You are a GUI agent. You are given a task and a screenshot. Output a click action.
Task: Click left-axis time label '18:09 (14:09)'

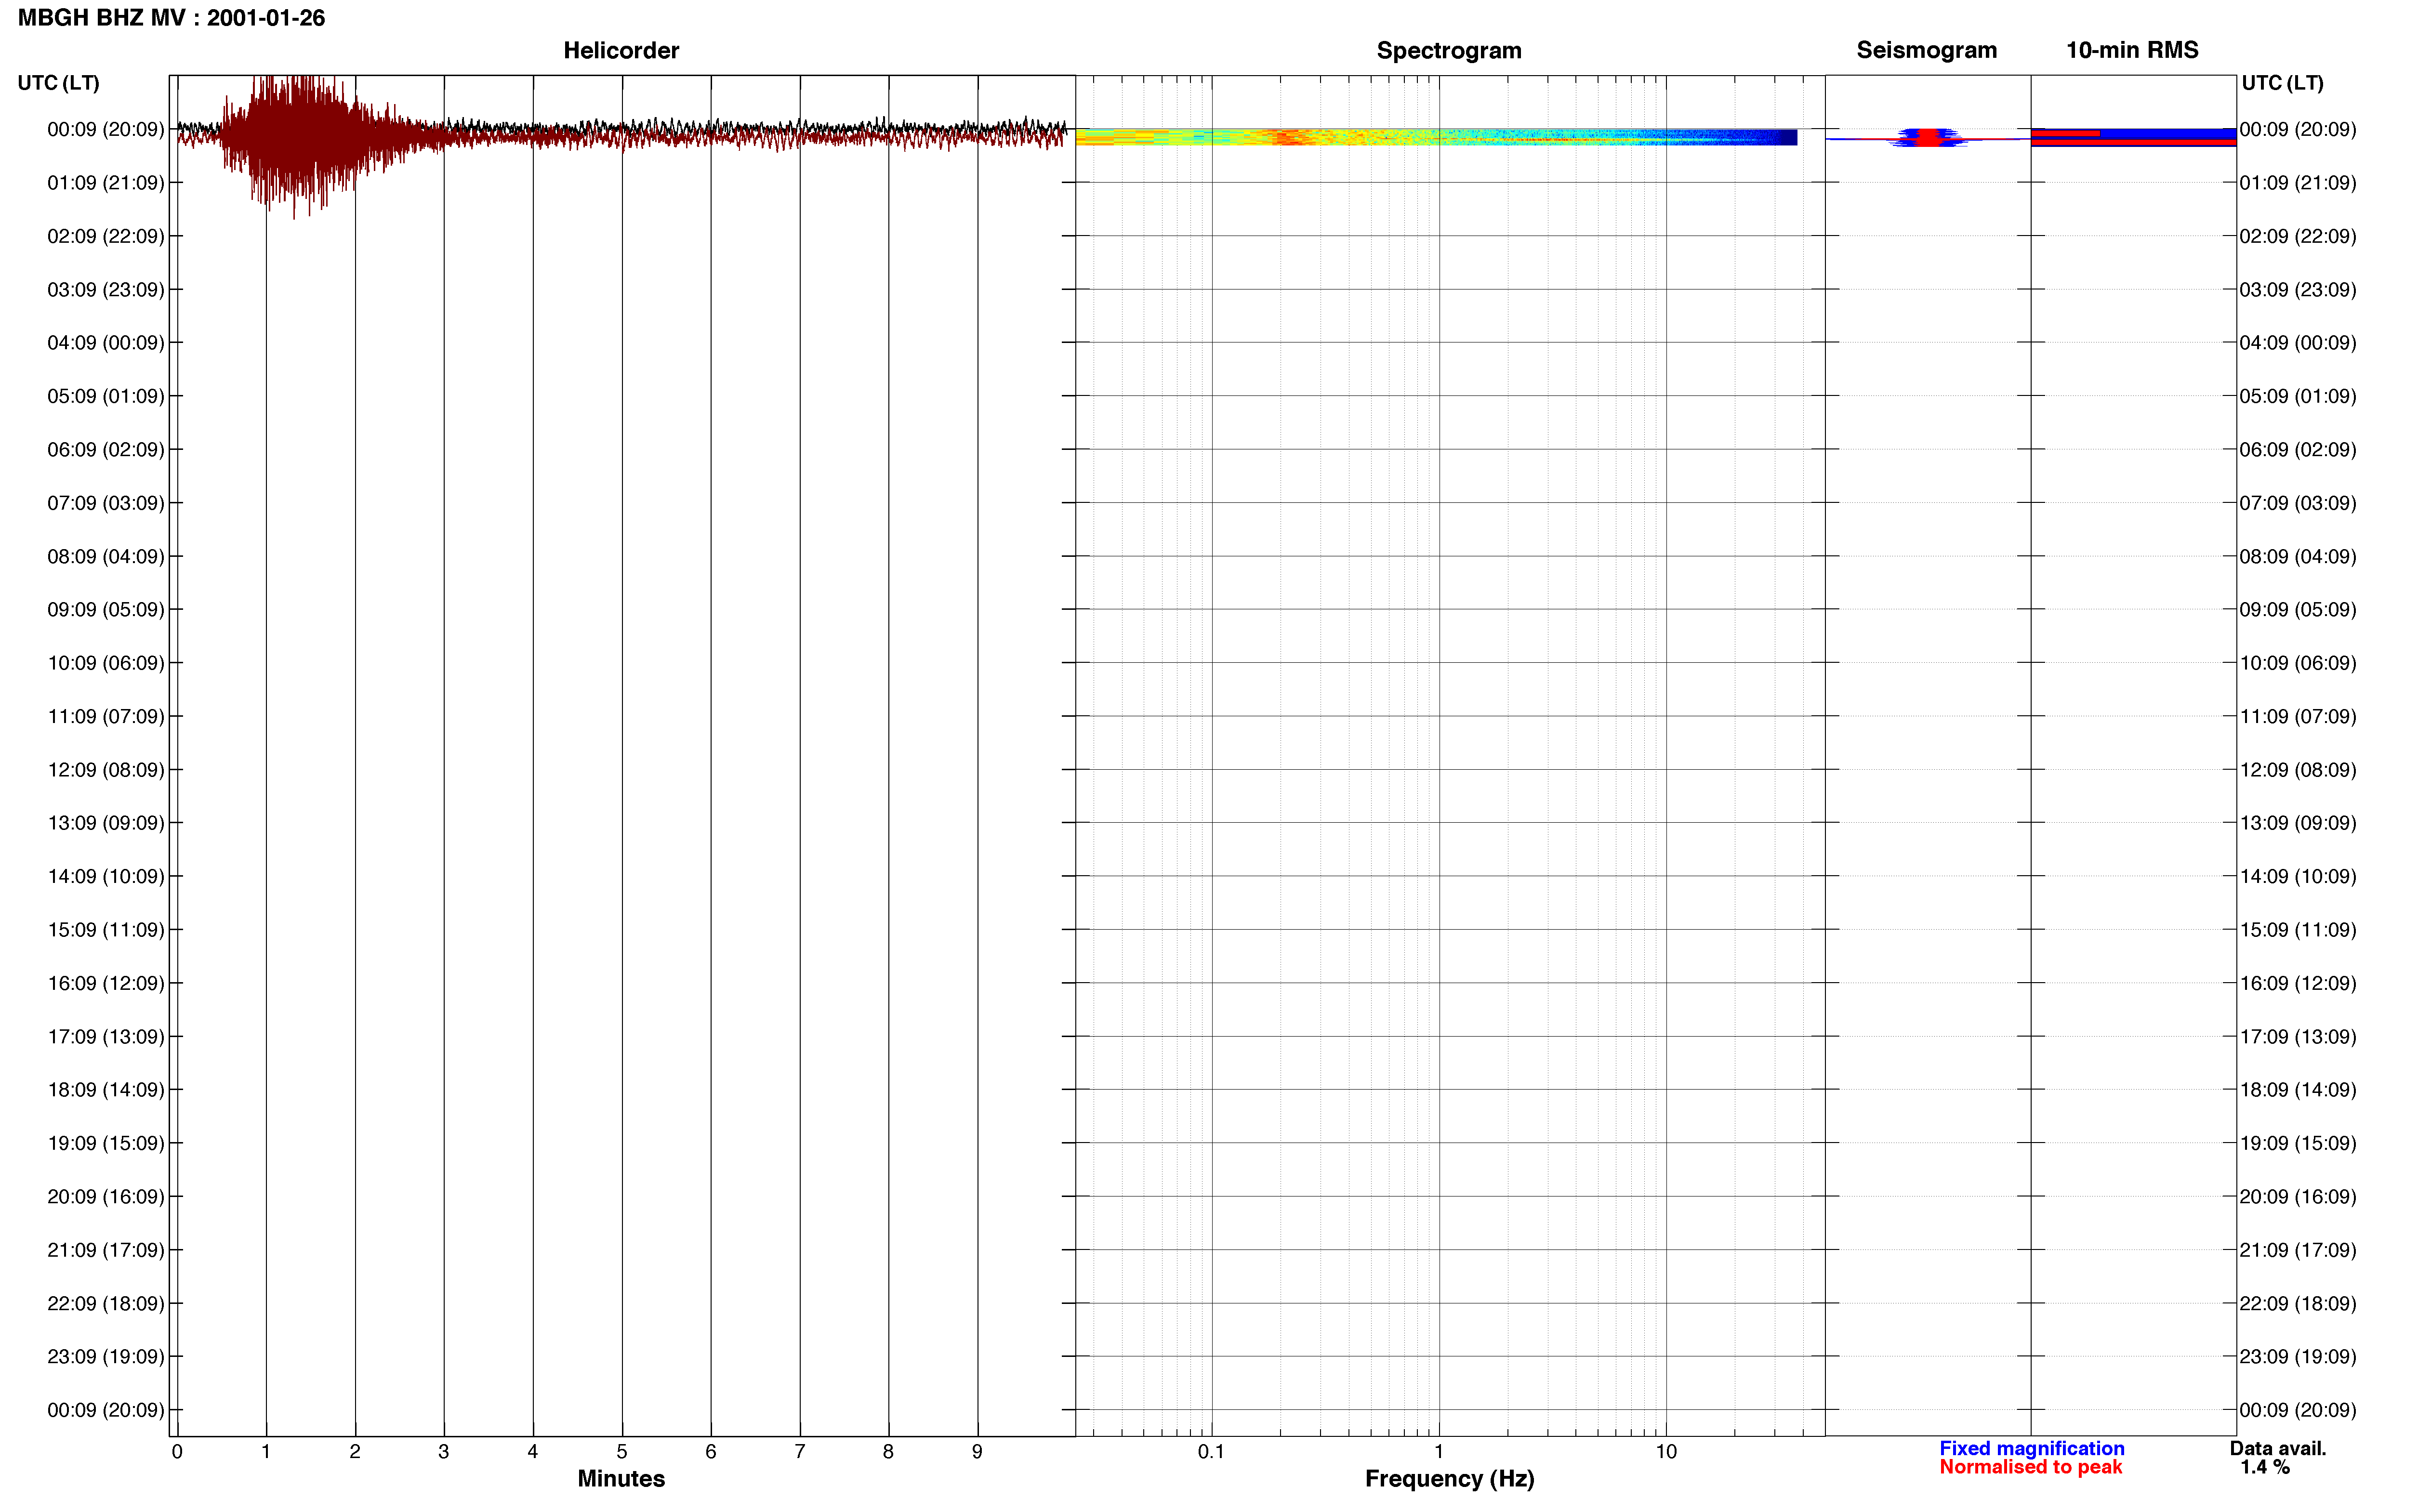106,1090
